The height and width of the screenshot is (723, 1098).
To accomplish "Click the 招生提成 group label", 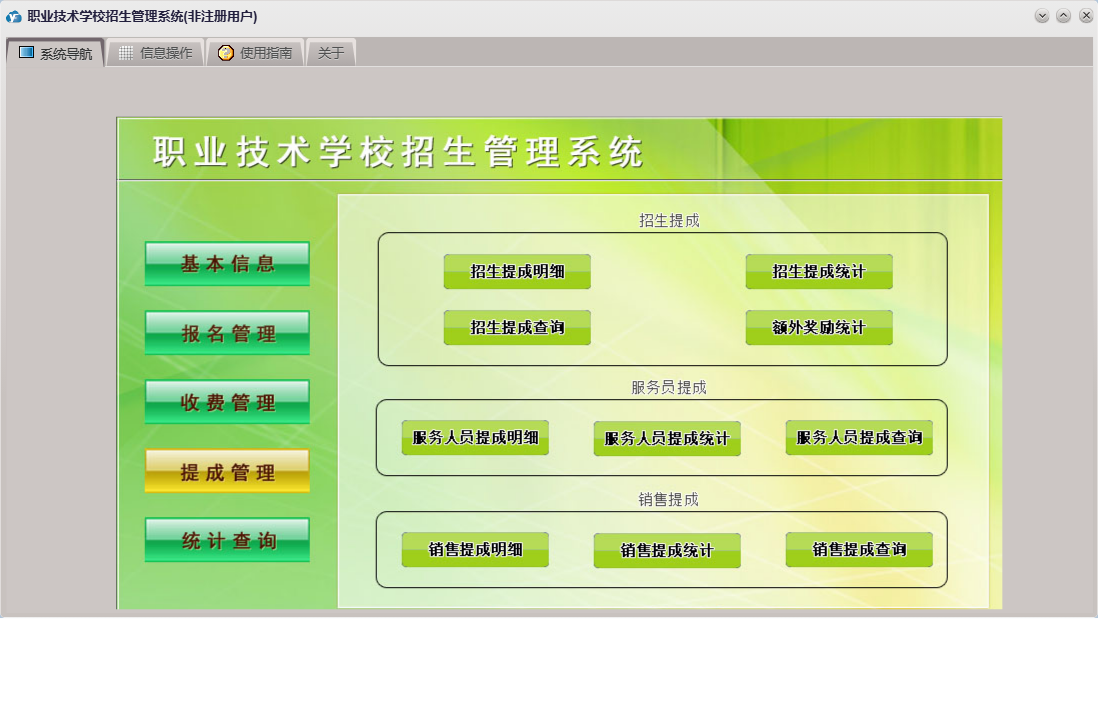I will pos(669,221).
